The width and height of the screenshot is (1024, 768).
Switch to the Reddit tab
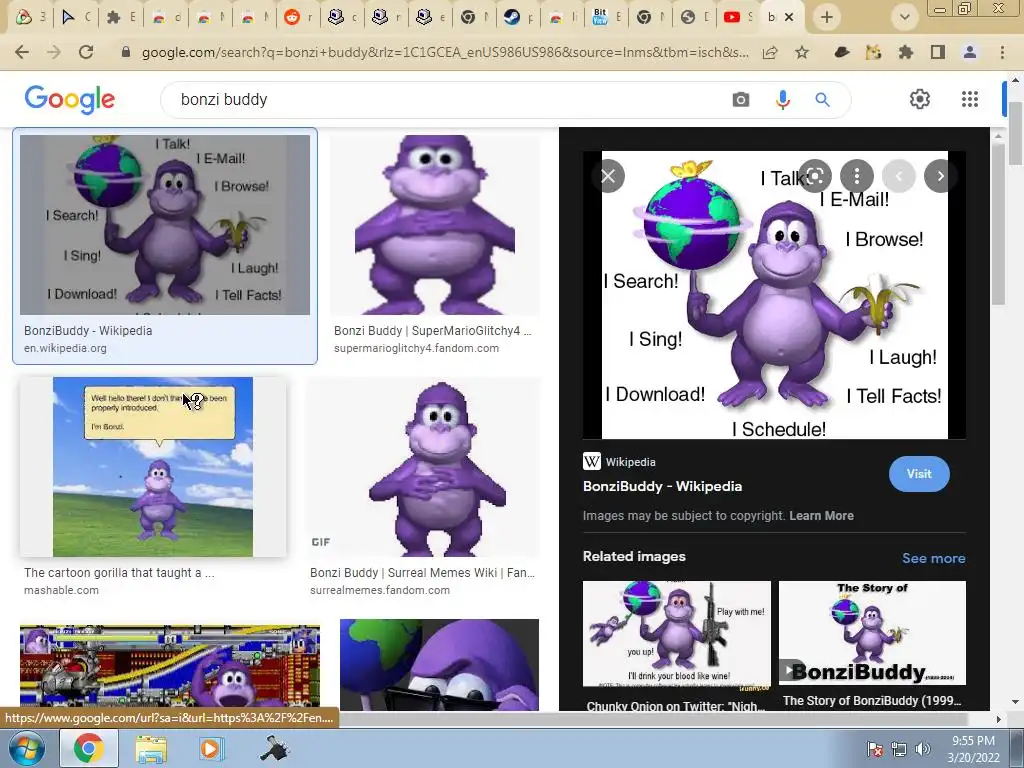[298, 17]
